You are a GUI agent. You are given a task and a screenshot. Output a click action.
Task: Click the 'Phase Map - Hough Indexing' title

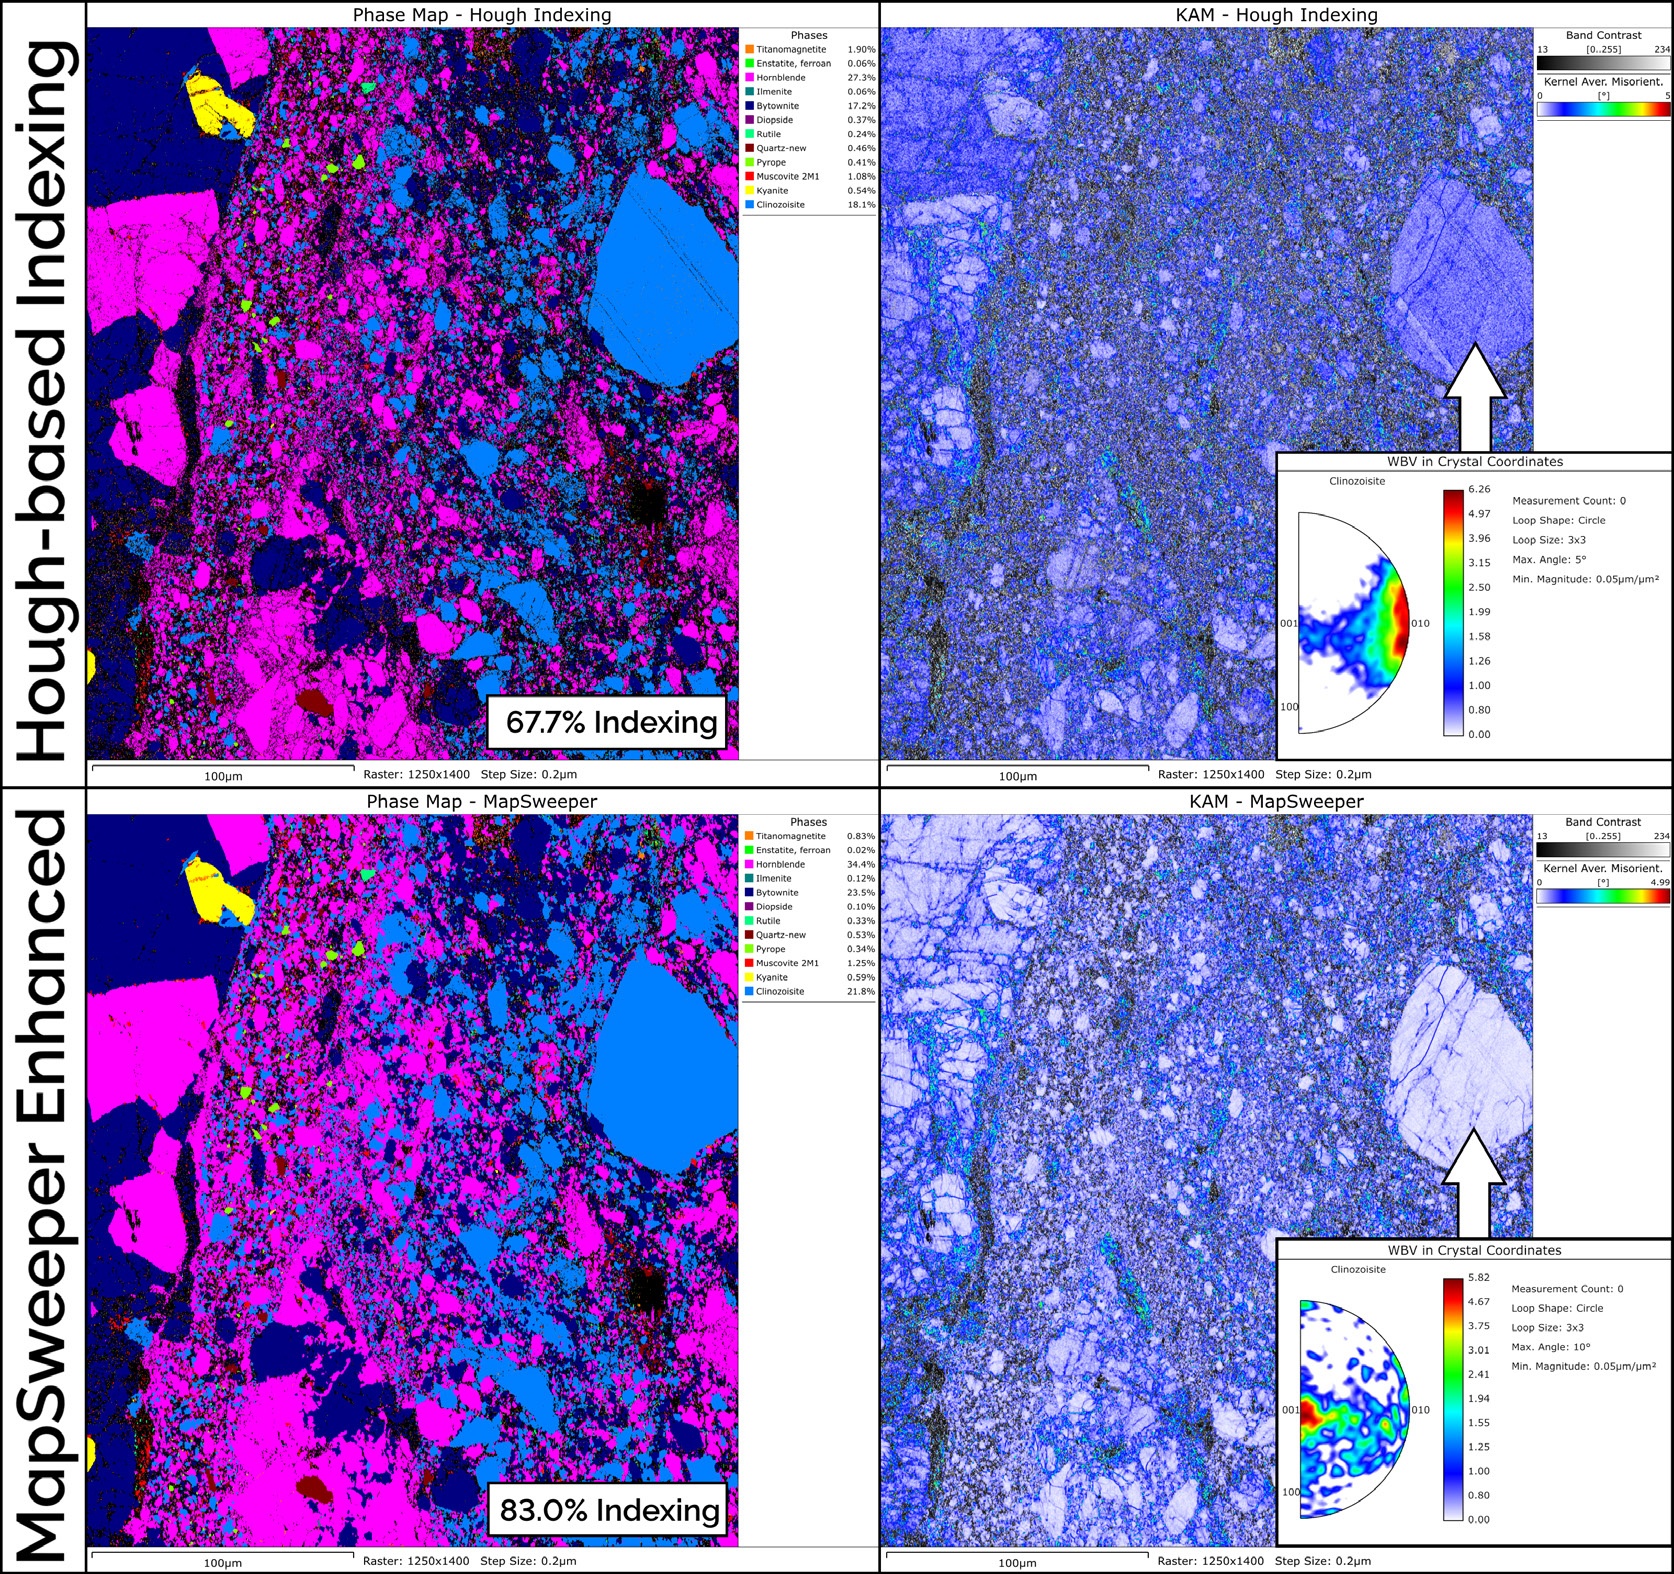pyautogui.click(x=482, y=15)
